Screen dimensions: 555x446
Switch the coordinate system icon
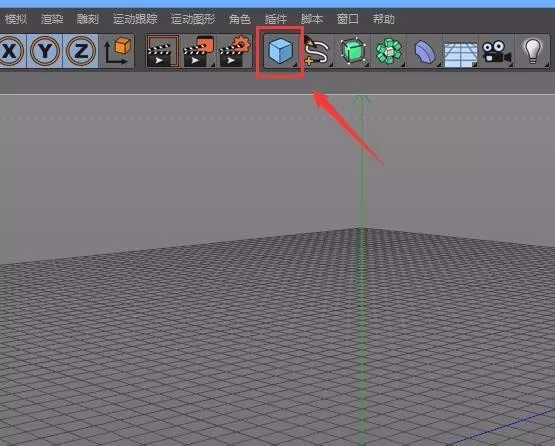click(x=117, y=51)
